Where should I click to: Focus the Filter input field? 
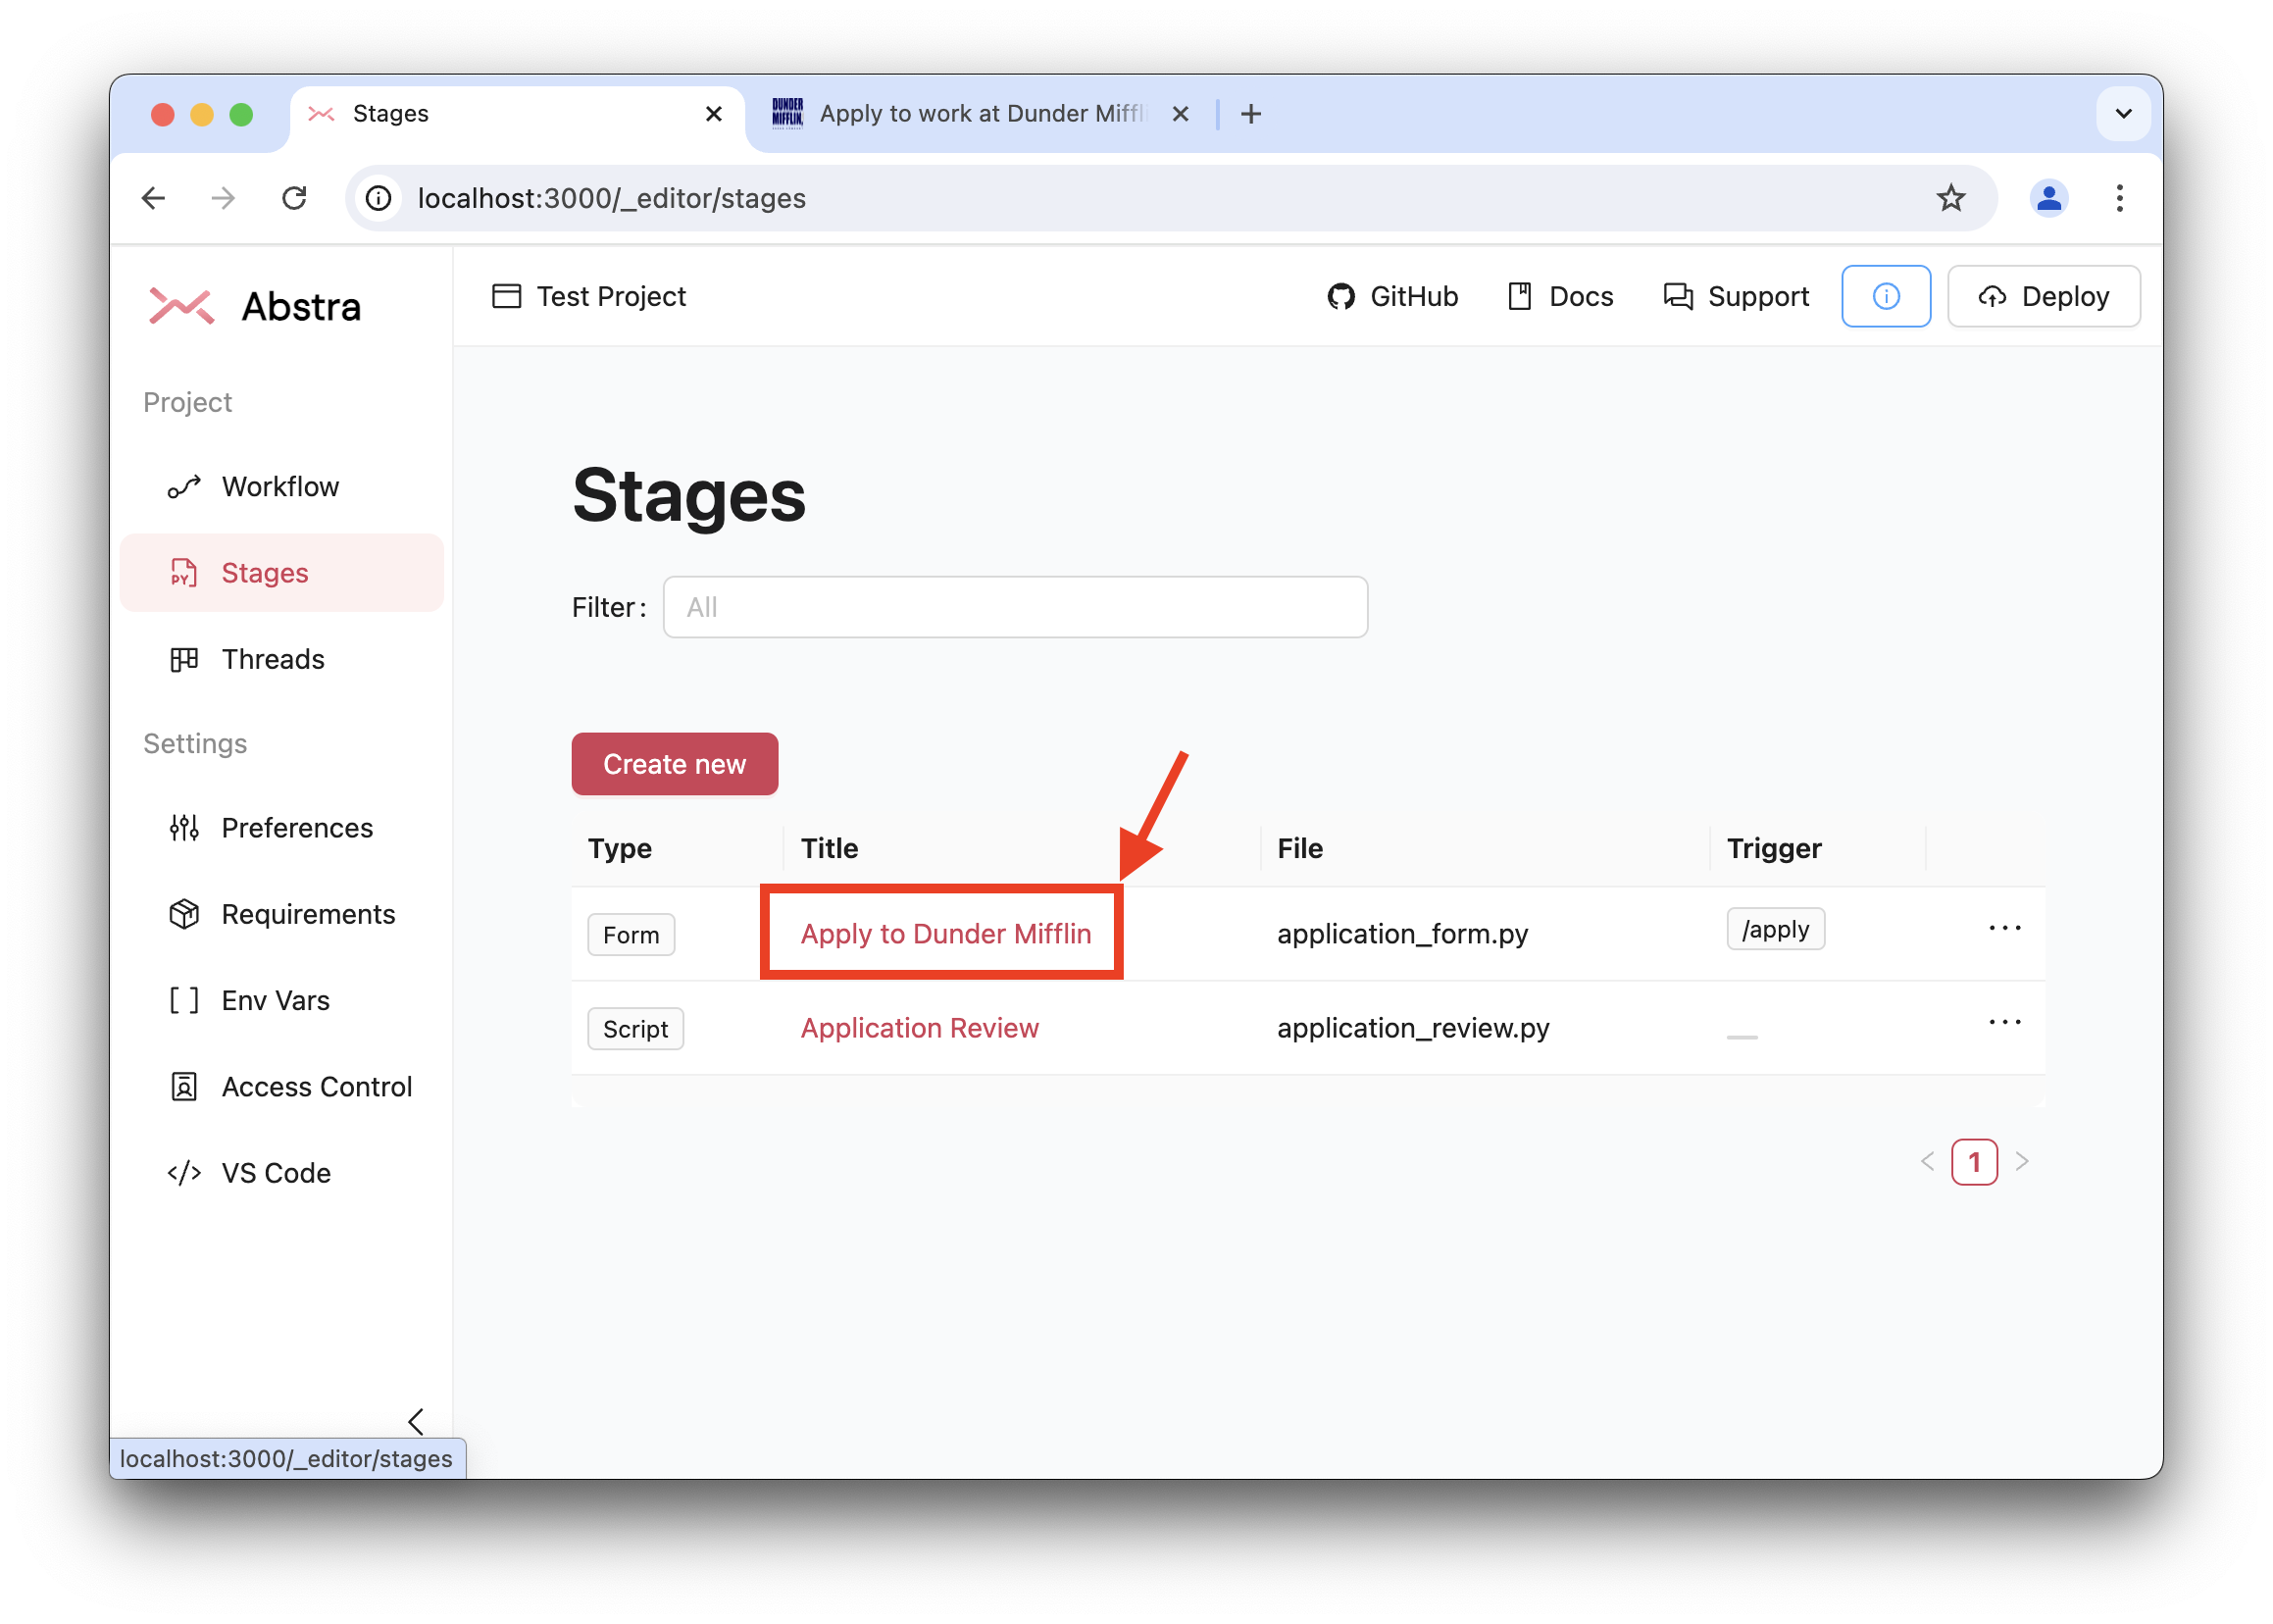point(1015,607)
